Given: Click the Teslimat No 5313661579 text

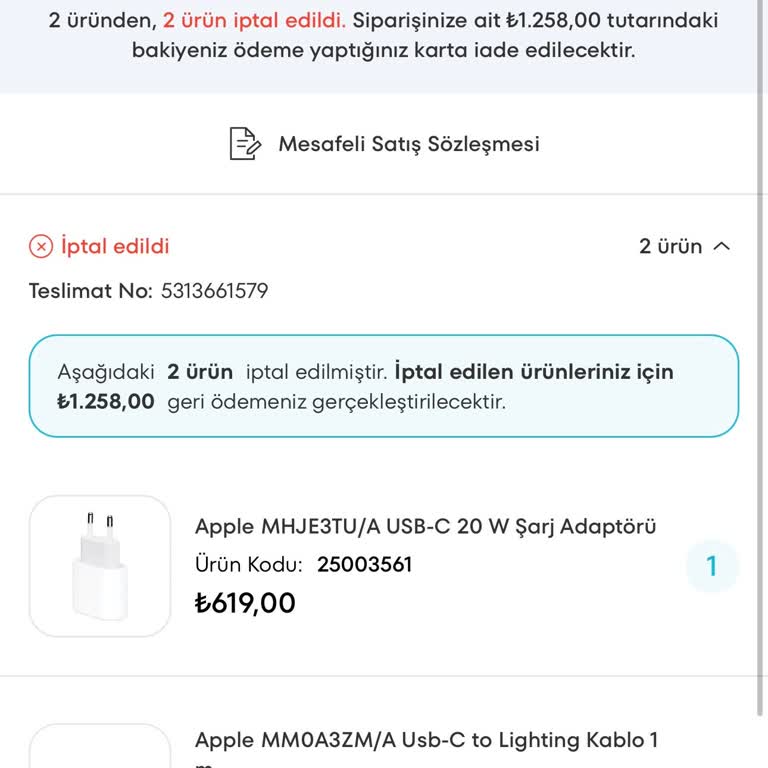Looking at the screenshot, I should (214, 291).
